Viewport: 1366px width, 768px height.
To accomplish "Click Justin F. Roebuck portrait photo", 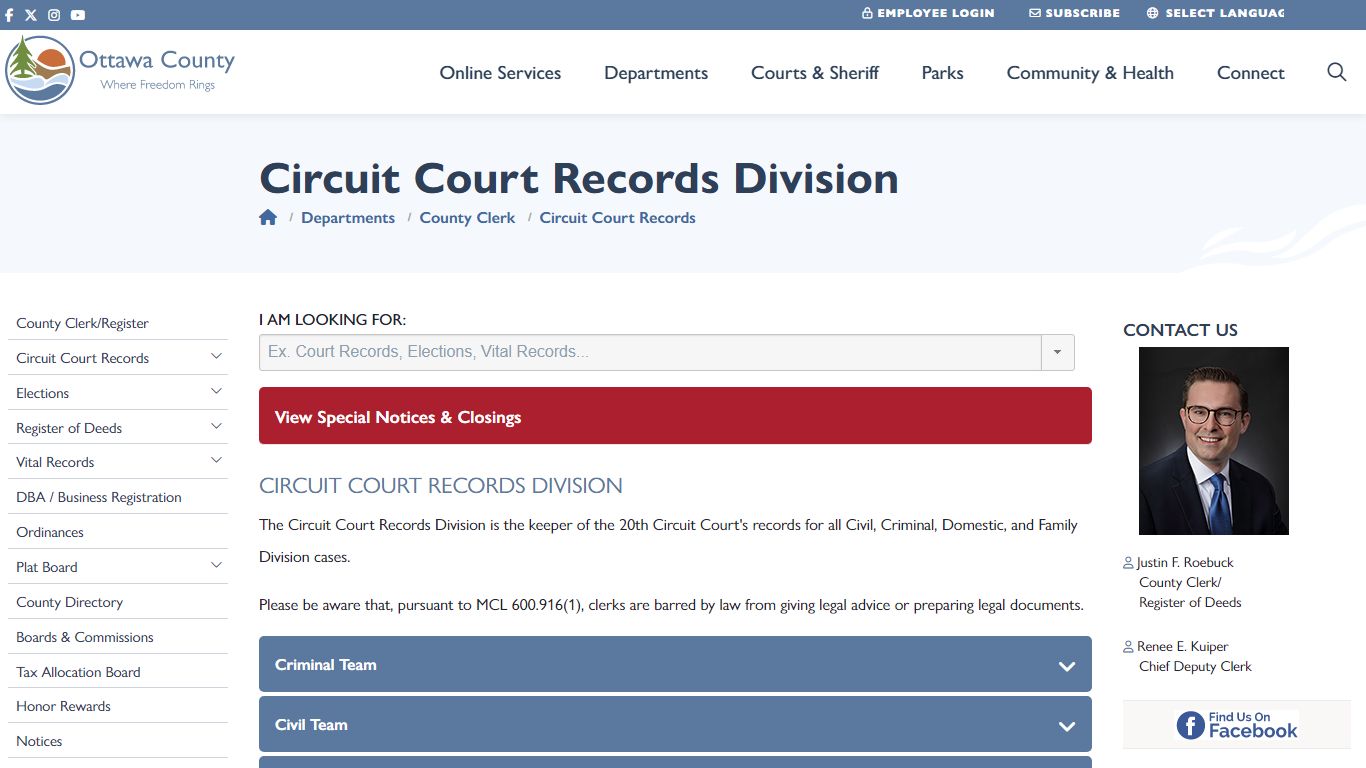I will click(1213, 441).
